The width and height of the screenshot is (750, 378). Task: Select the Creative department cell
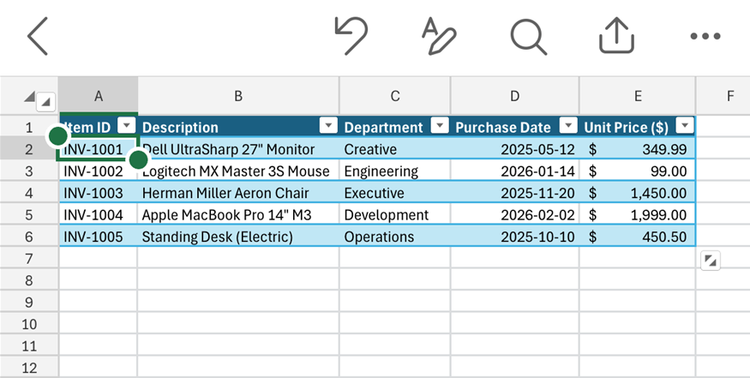click(395, 149)
